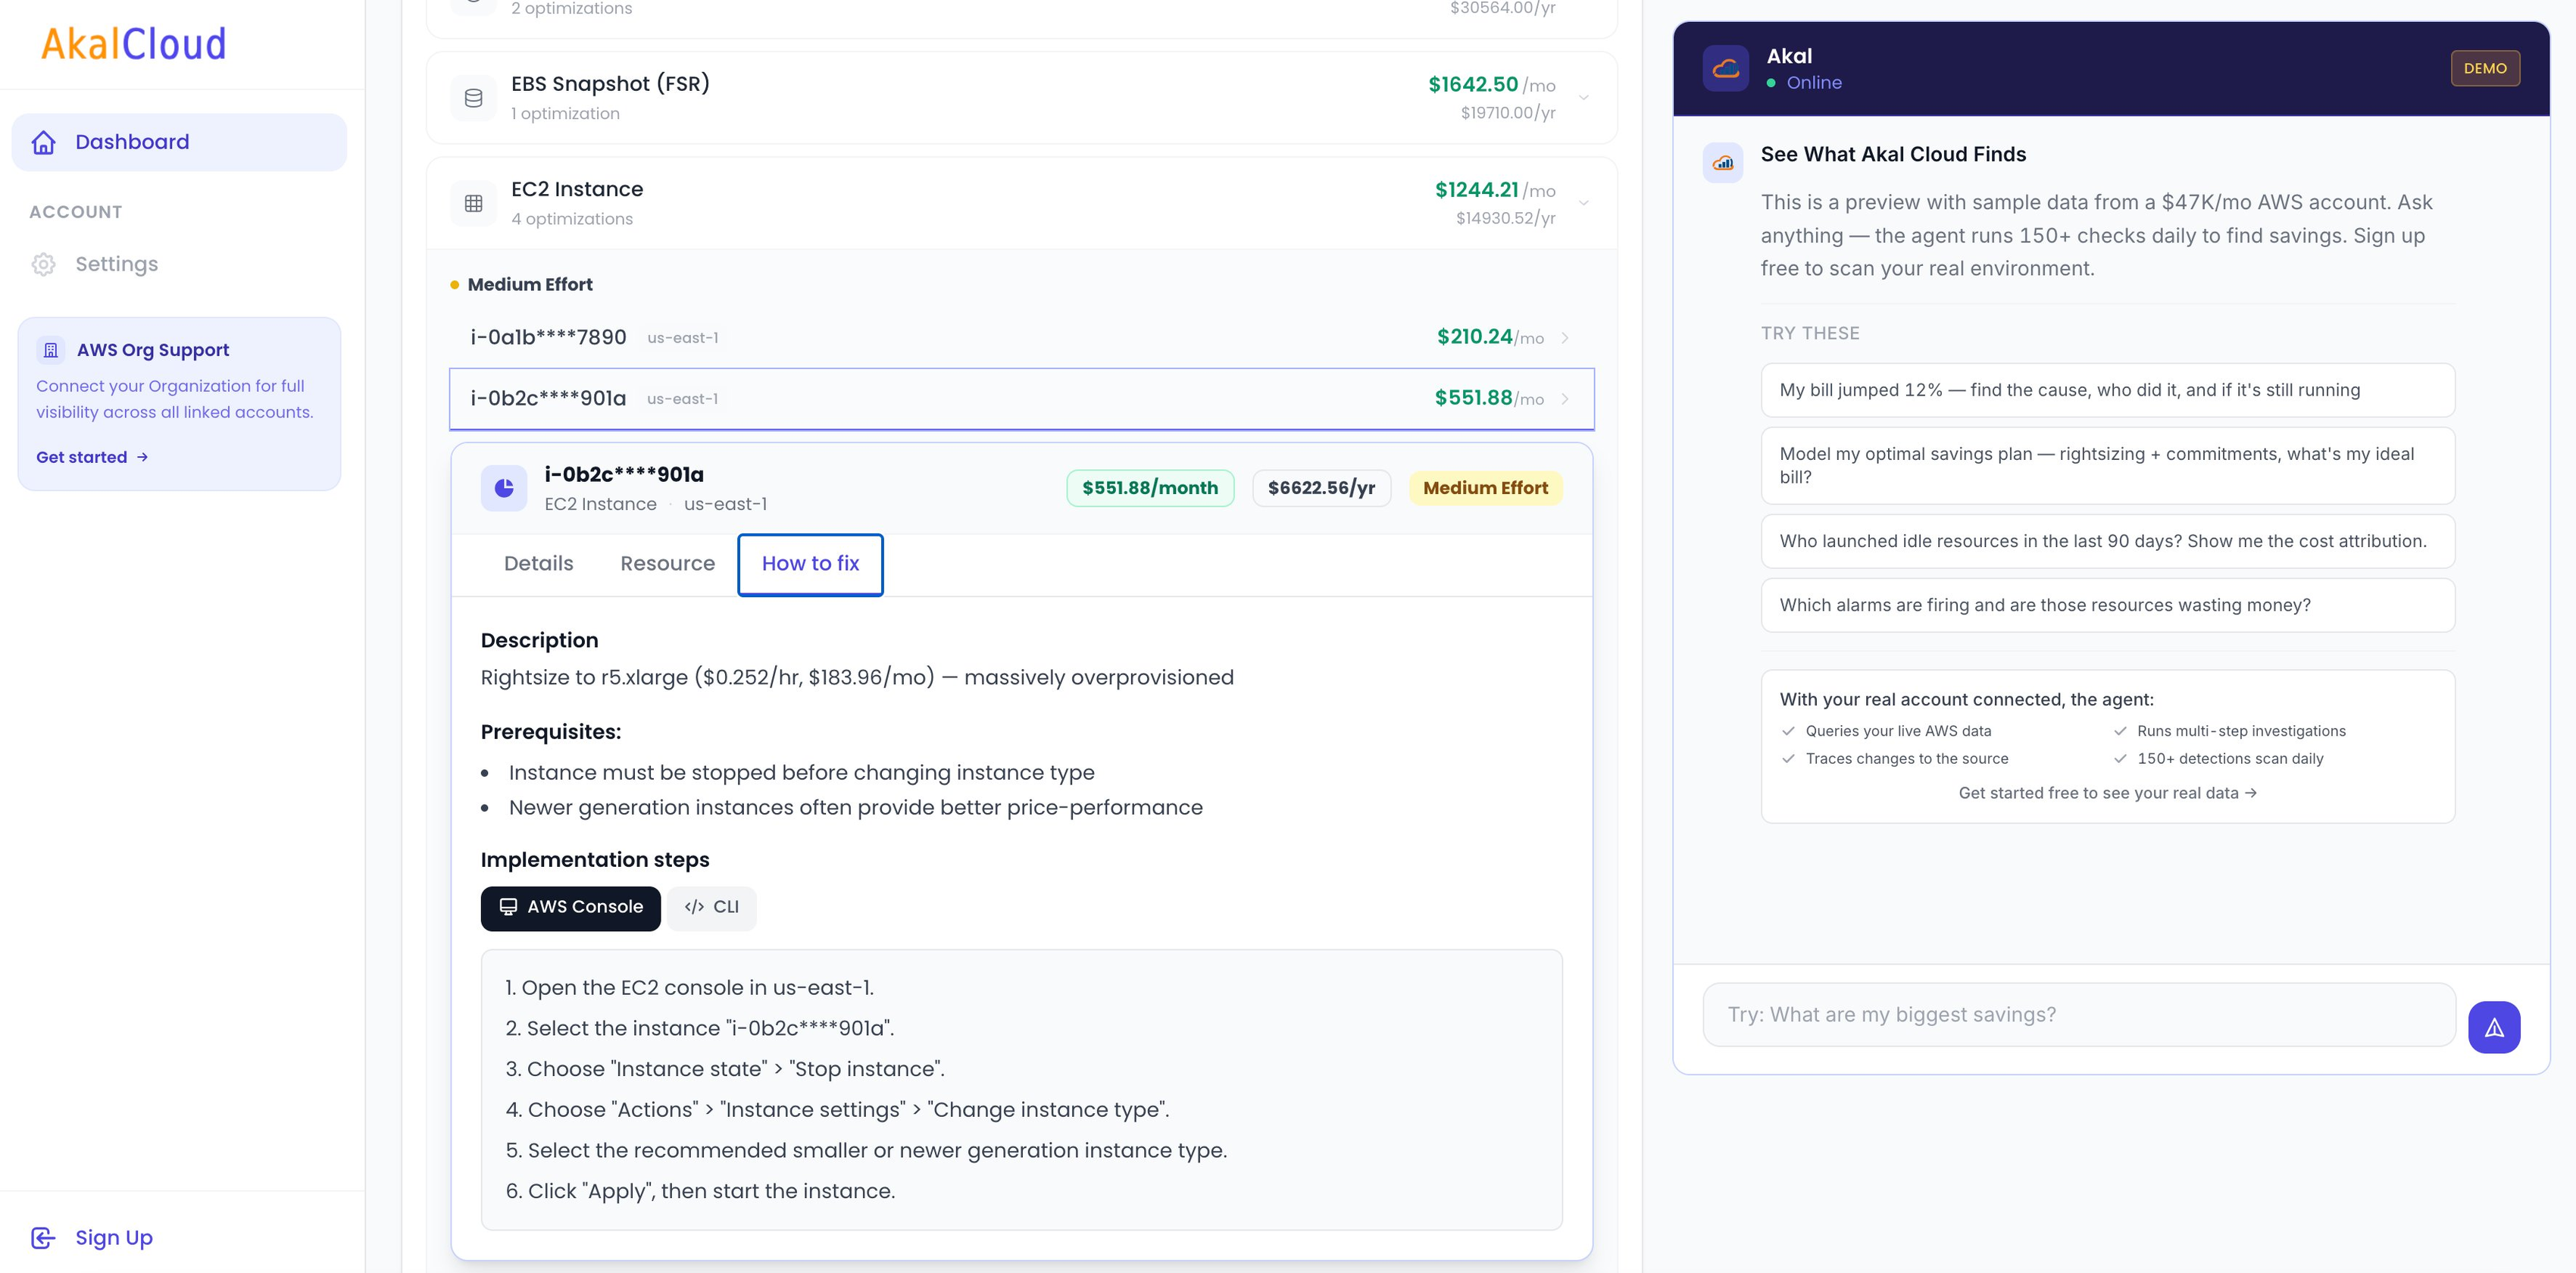Select instance row i-0a1b****7890

click(x=1021, y=338)
